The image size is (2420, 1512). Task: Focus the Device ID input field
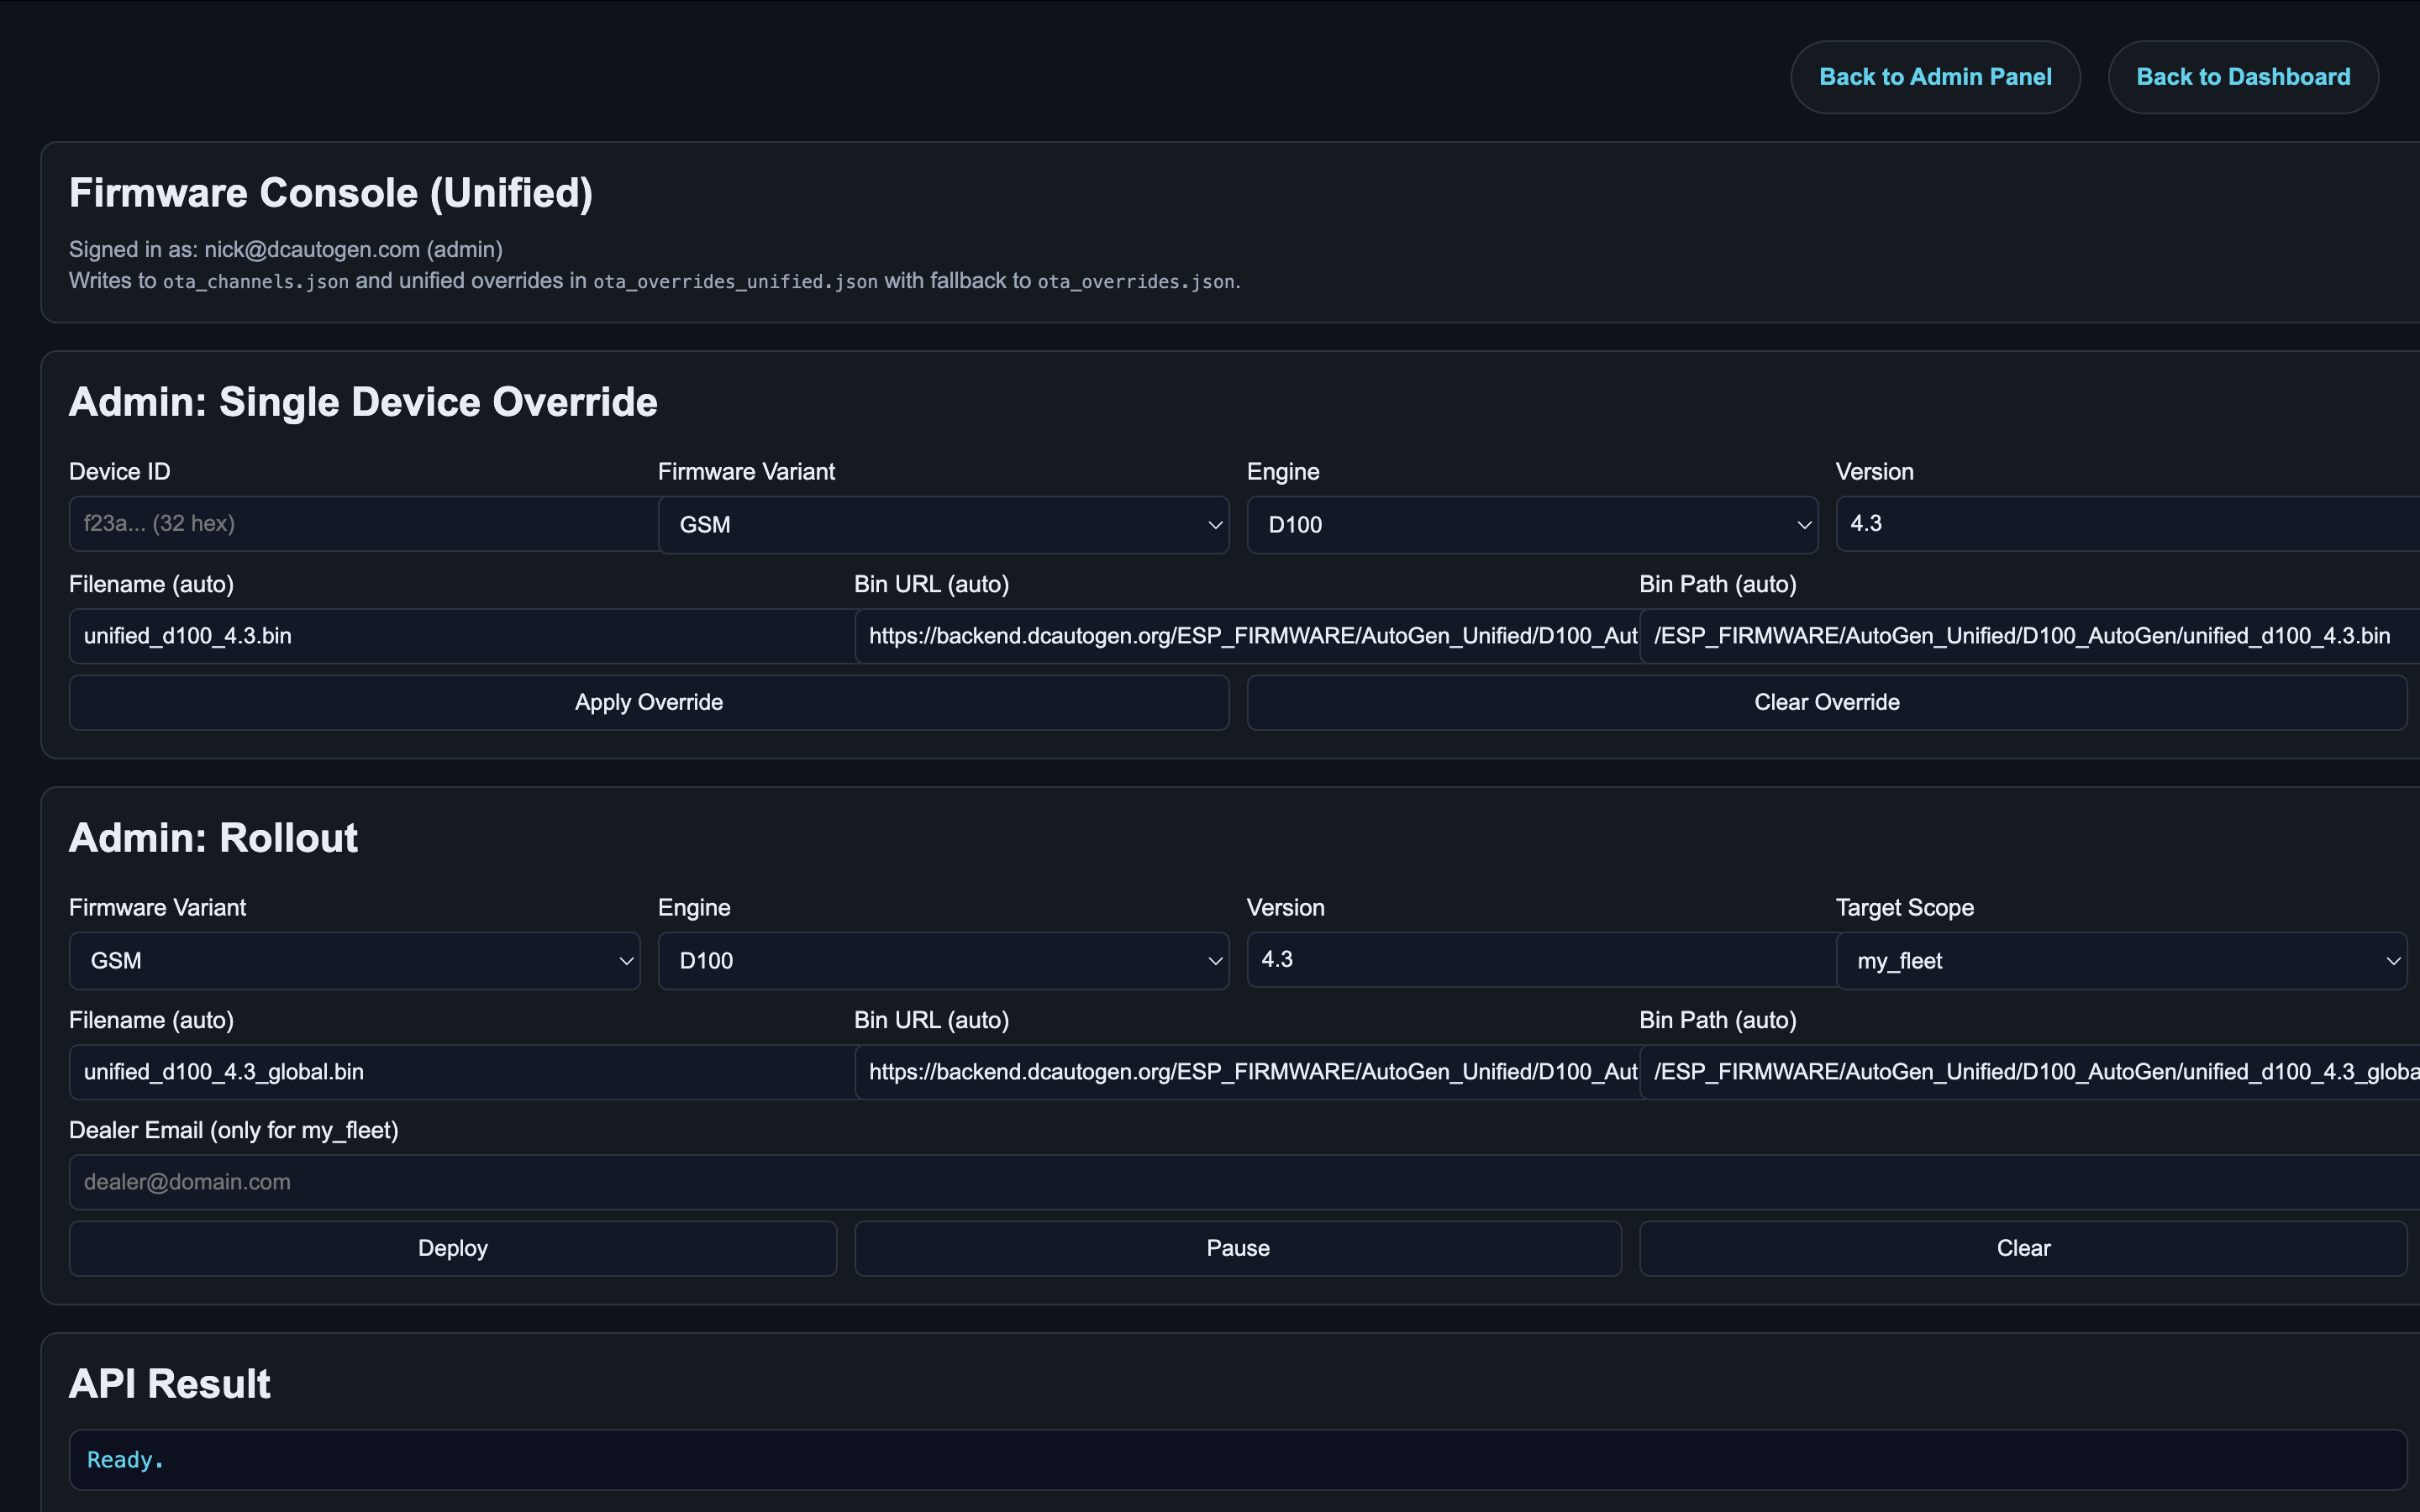pos(364,524)
